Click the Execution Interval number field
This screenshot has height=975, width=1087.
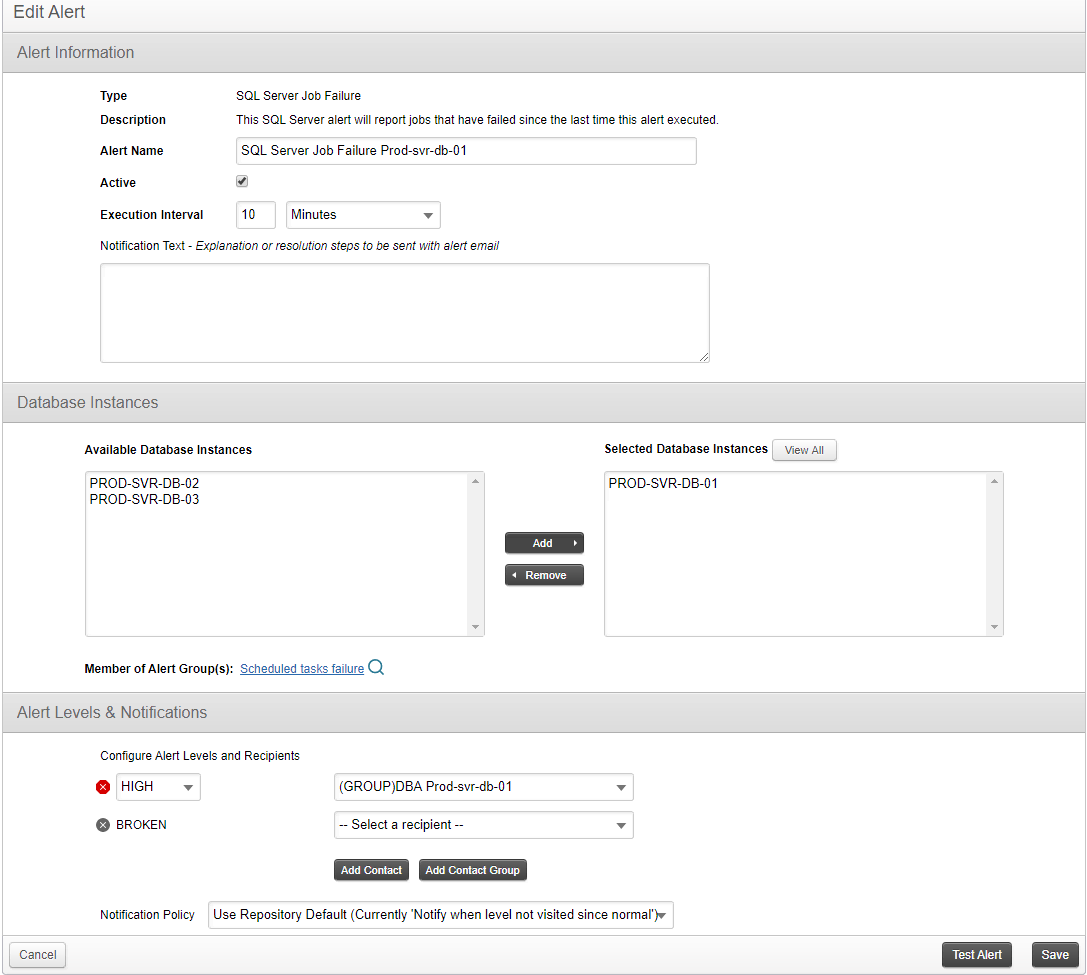[x=256, y=215]
